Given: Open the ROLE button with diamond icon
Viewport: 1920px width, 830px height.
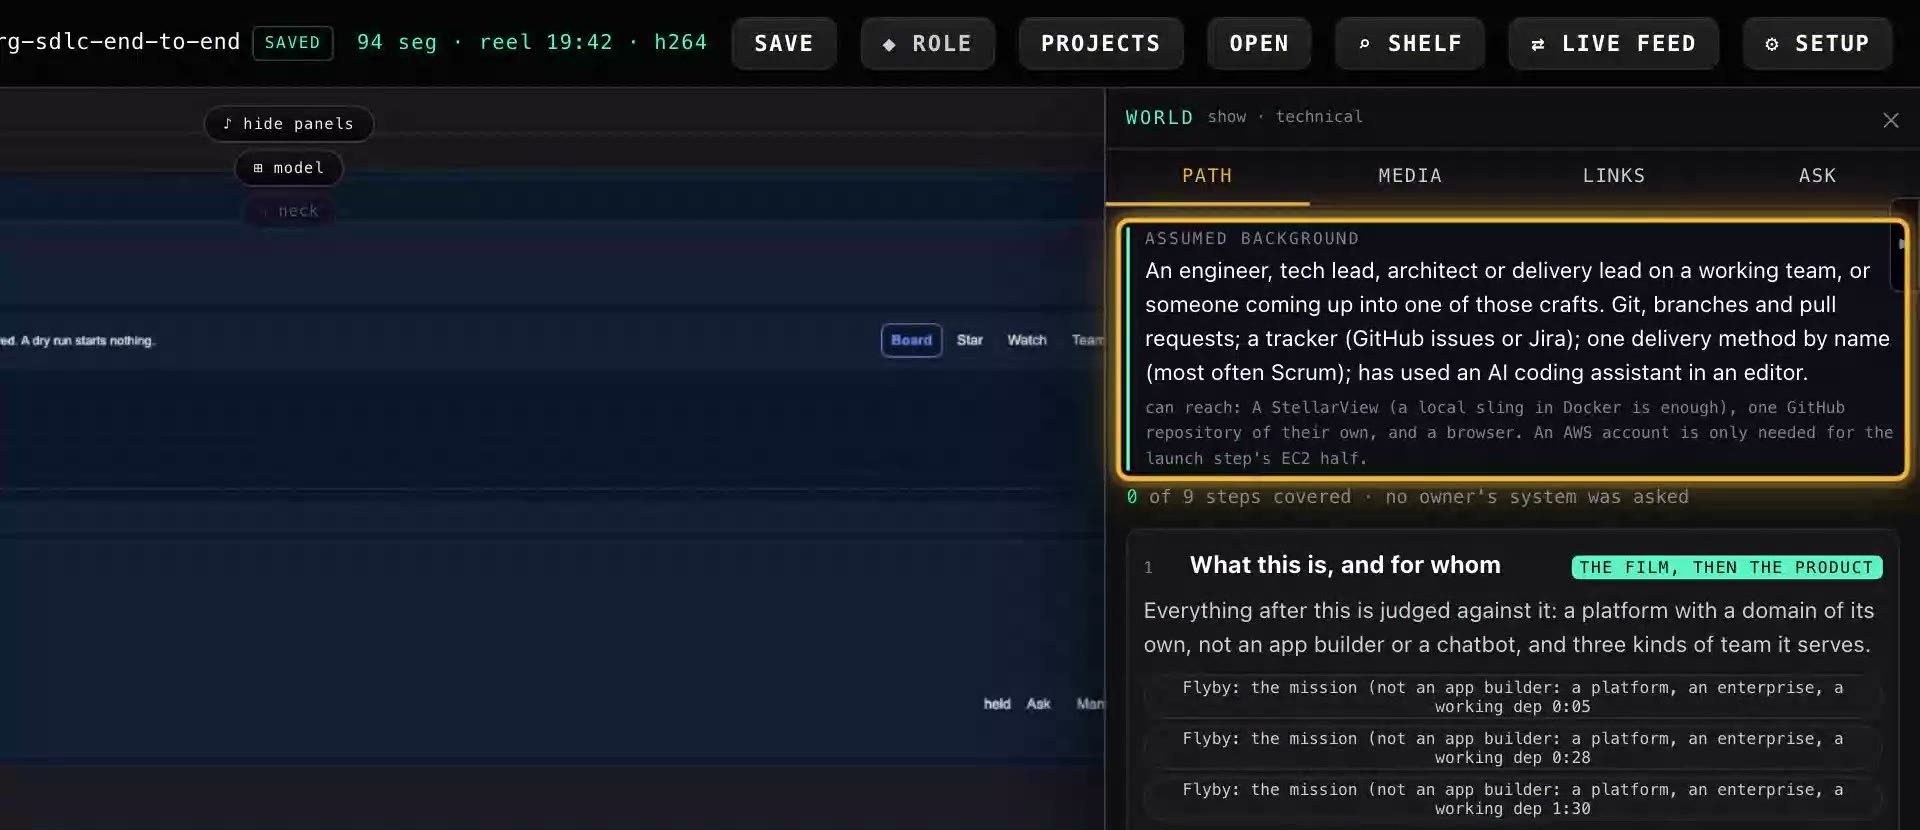Looking at the screenshot, I should pyautogui.click(x=927, y=43).
